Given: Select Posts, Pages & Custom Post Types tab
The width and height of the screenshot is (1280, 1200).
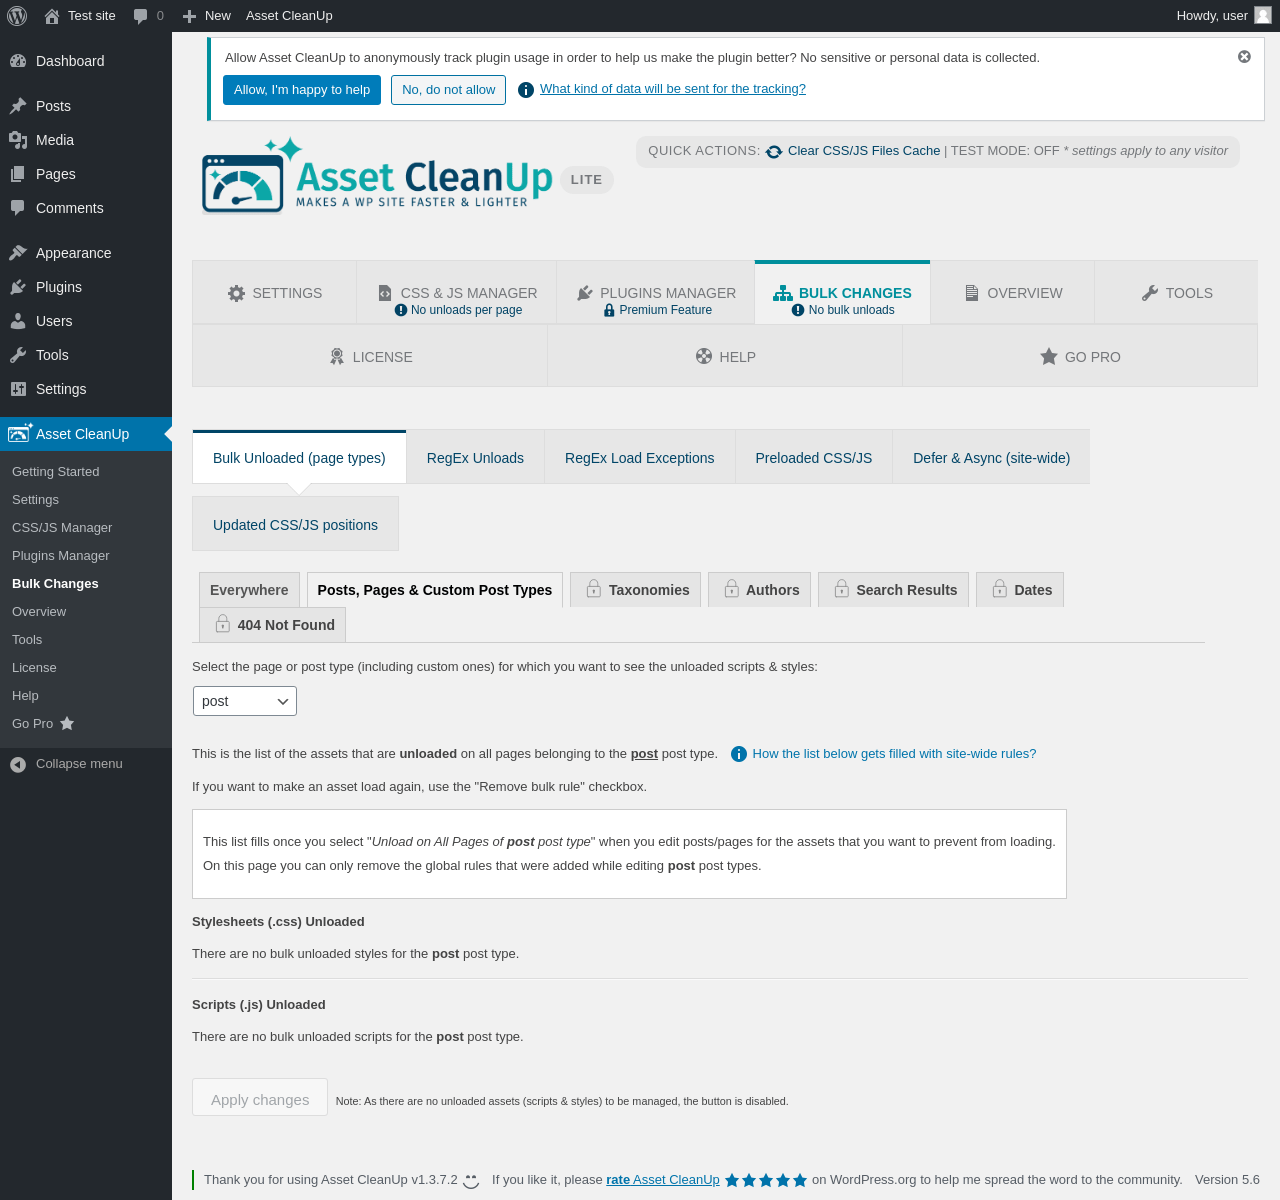Looking at the screenshot, I should pyautogui.click(x=435, y=590).
